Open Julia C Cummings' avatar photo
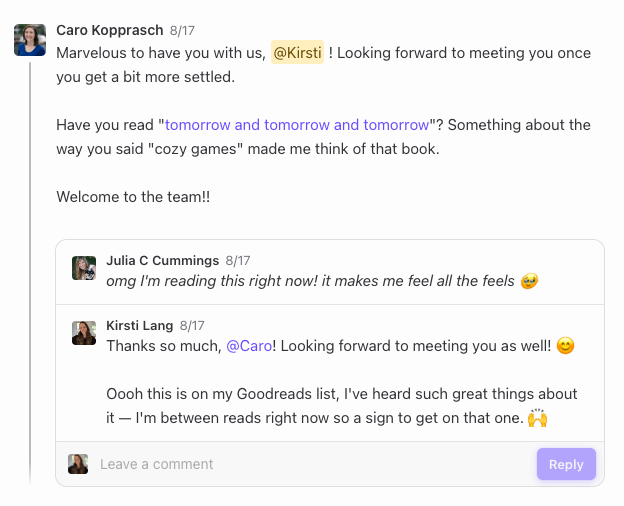624x506 pixels. click(84, 268)
